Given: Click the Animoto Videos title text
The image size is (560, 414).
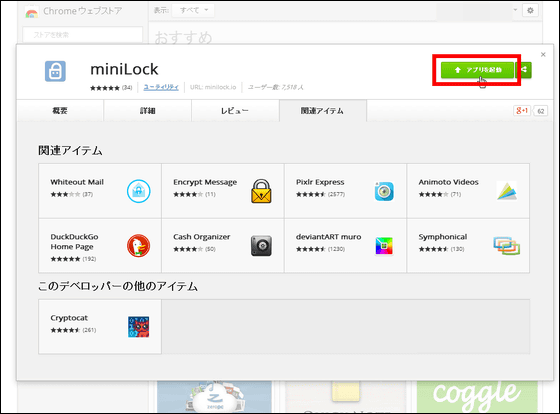Looking at the screenshot, I should [x=449, y=182].
